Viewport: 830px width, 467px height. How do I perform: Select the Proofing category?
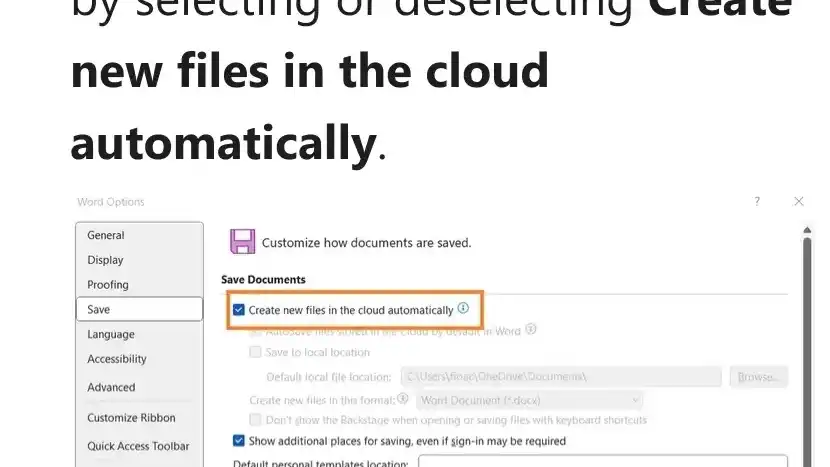pyautogui.click(x=108, y=285)
